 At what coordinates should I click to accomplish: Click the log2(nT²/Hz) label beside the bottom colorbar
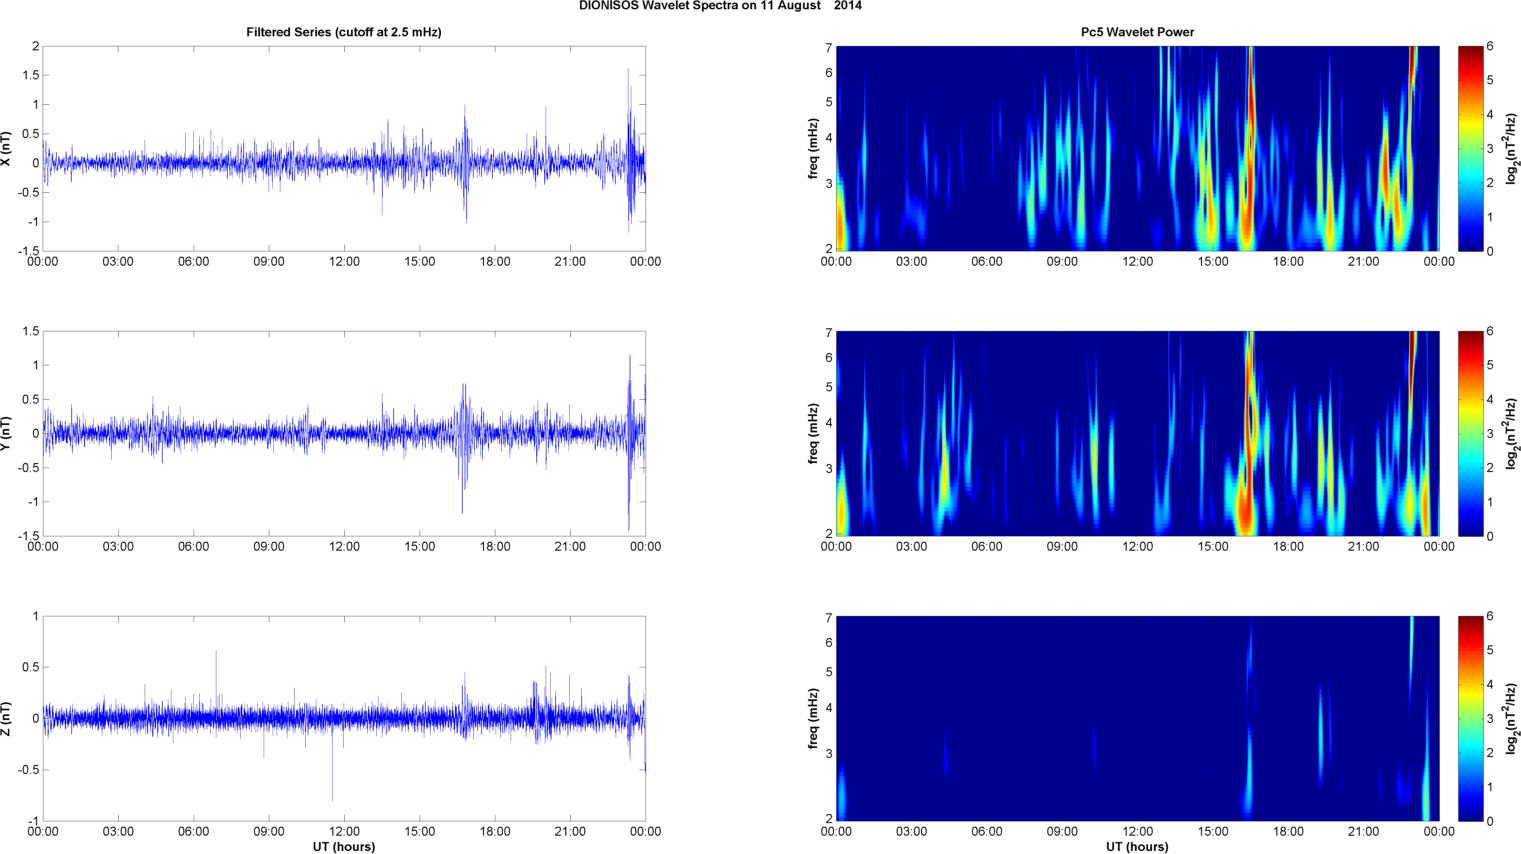pyautogui.click(x=1513, y=718)
